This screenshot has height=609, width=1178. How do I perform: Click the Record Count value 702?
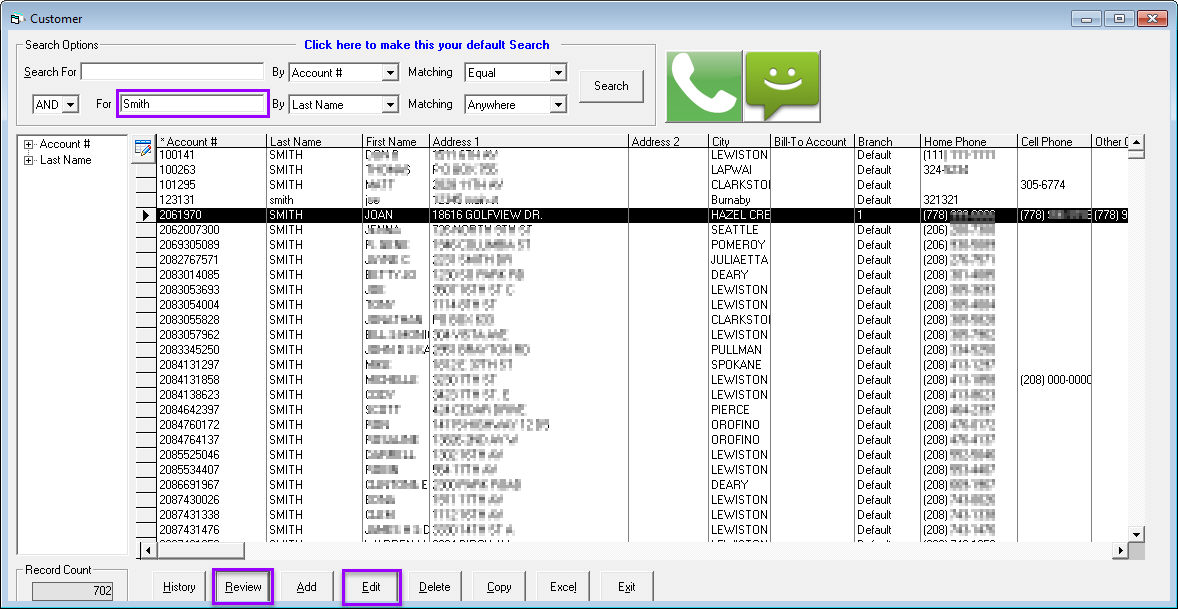[72, 592]
